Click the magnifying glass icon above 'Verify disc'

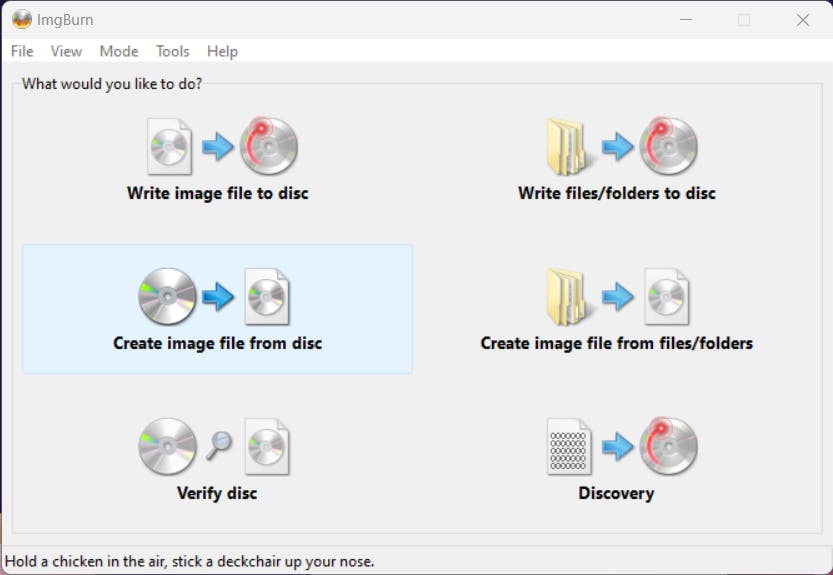[x=219, y=445]
